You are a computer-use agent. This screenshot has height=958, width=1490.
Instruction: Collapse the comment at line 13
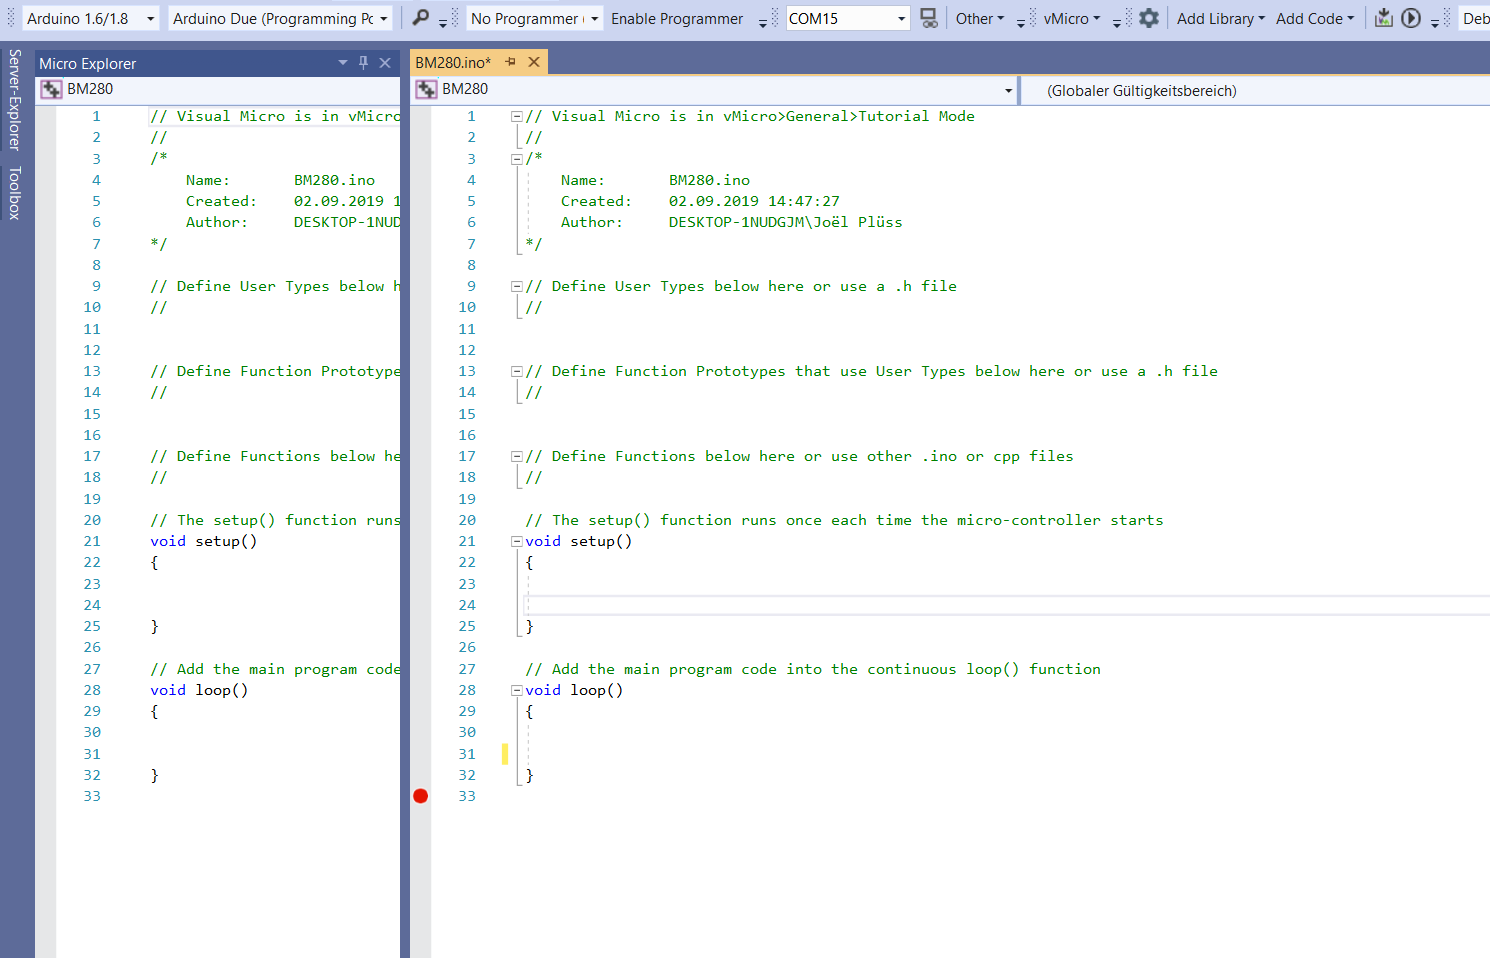click(517, 371)
